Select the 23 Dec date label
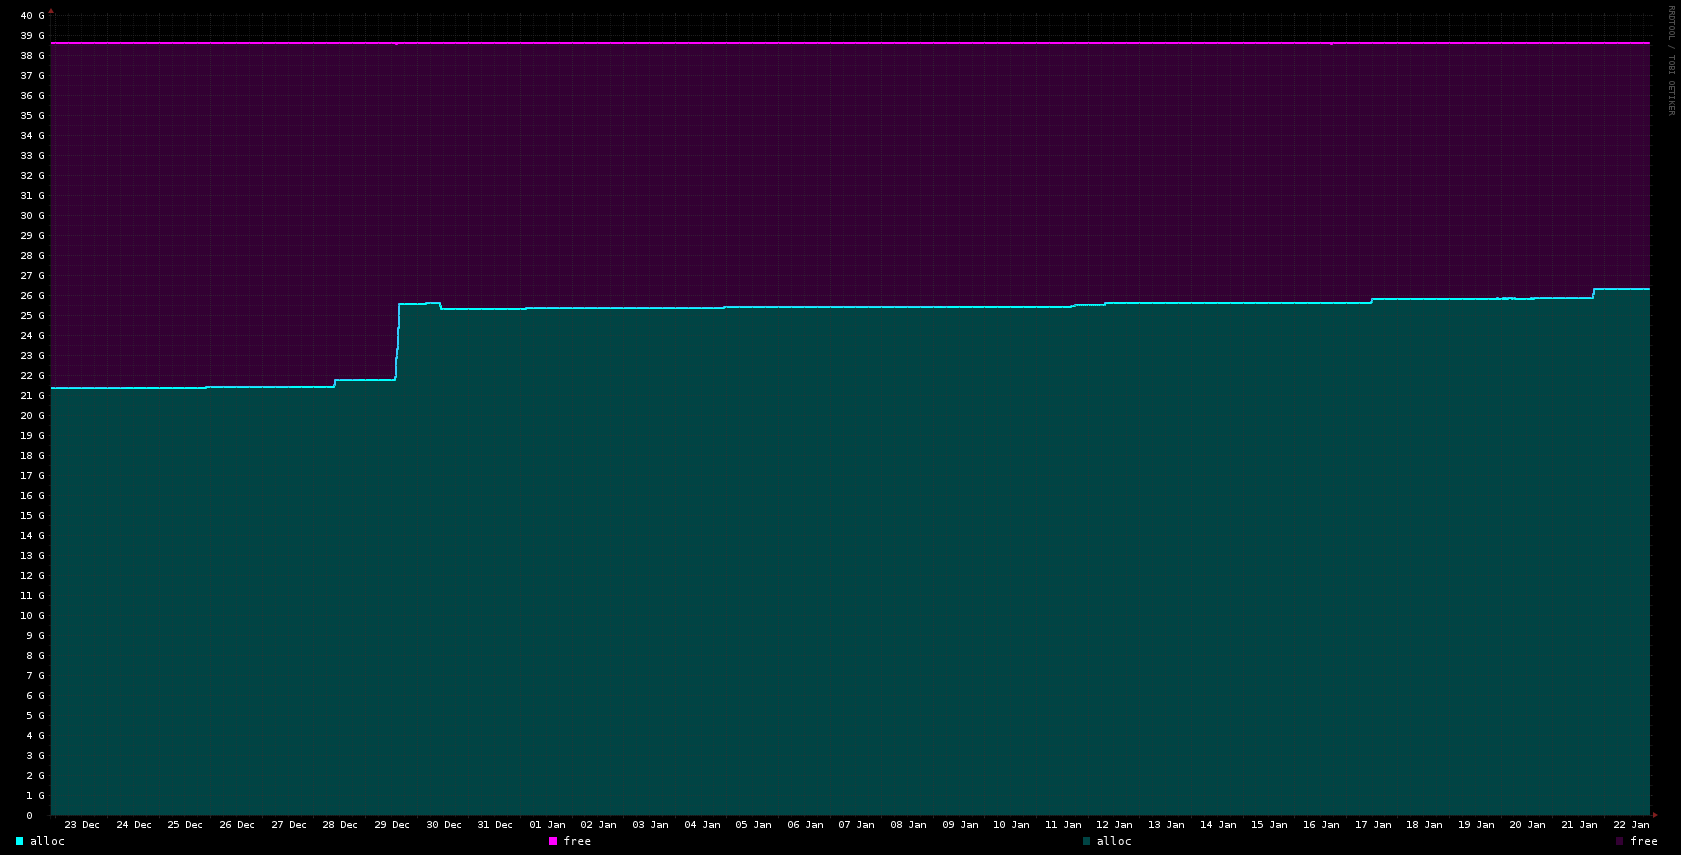The image size is (1681, 855). 82,825
